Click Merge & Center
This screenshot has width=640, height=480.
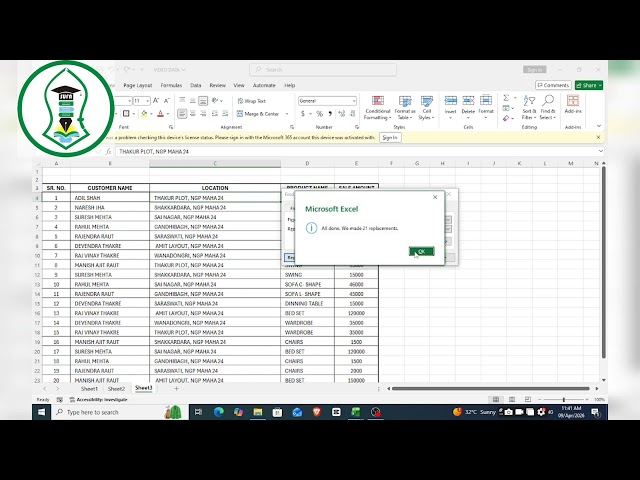258,114
